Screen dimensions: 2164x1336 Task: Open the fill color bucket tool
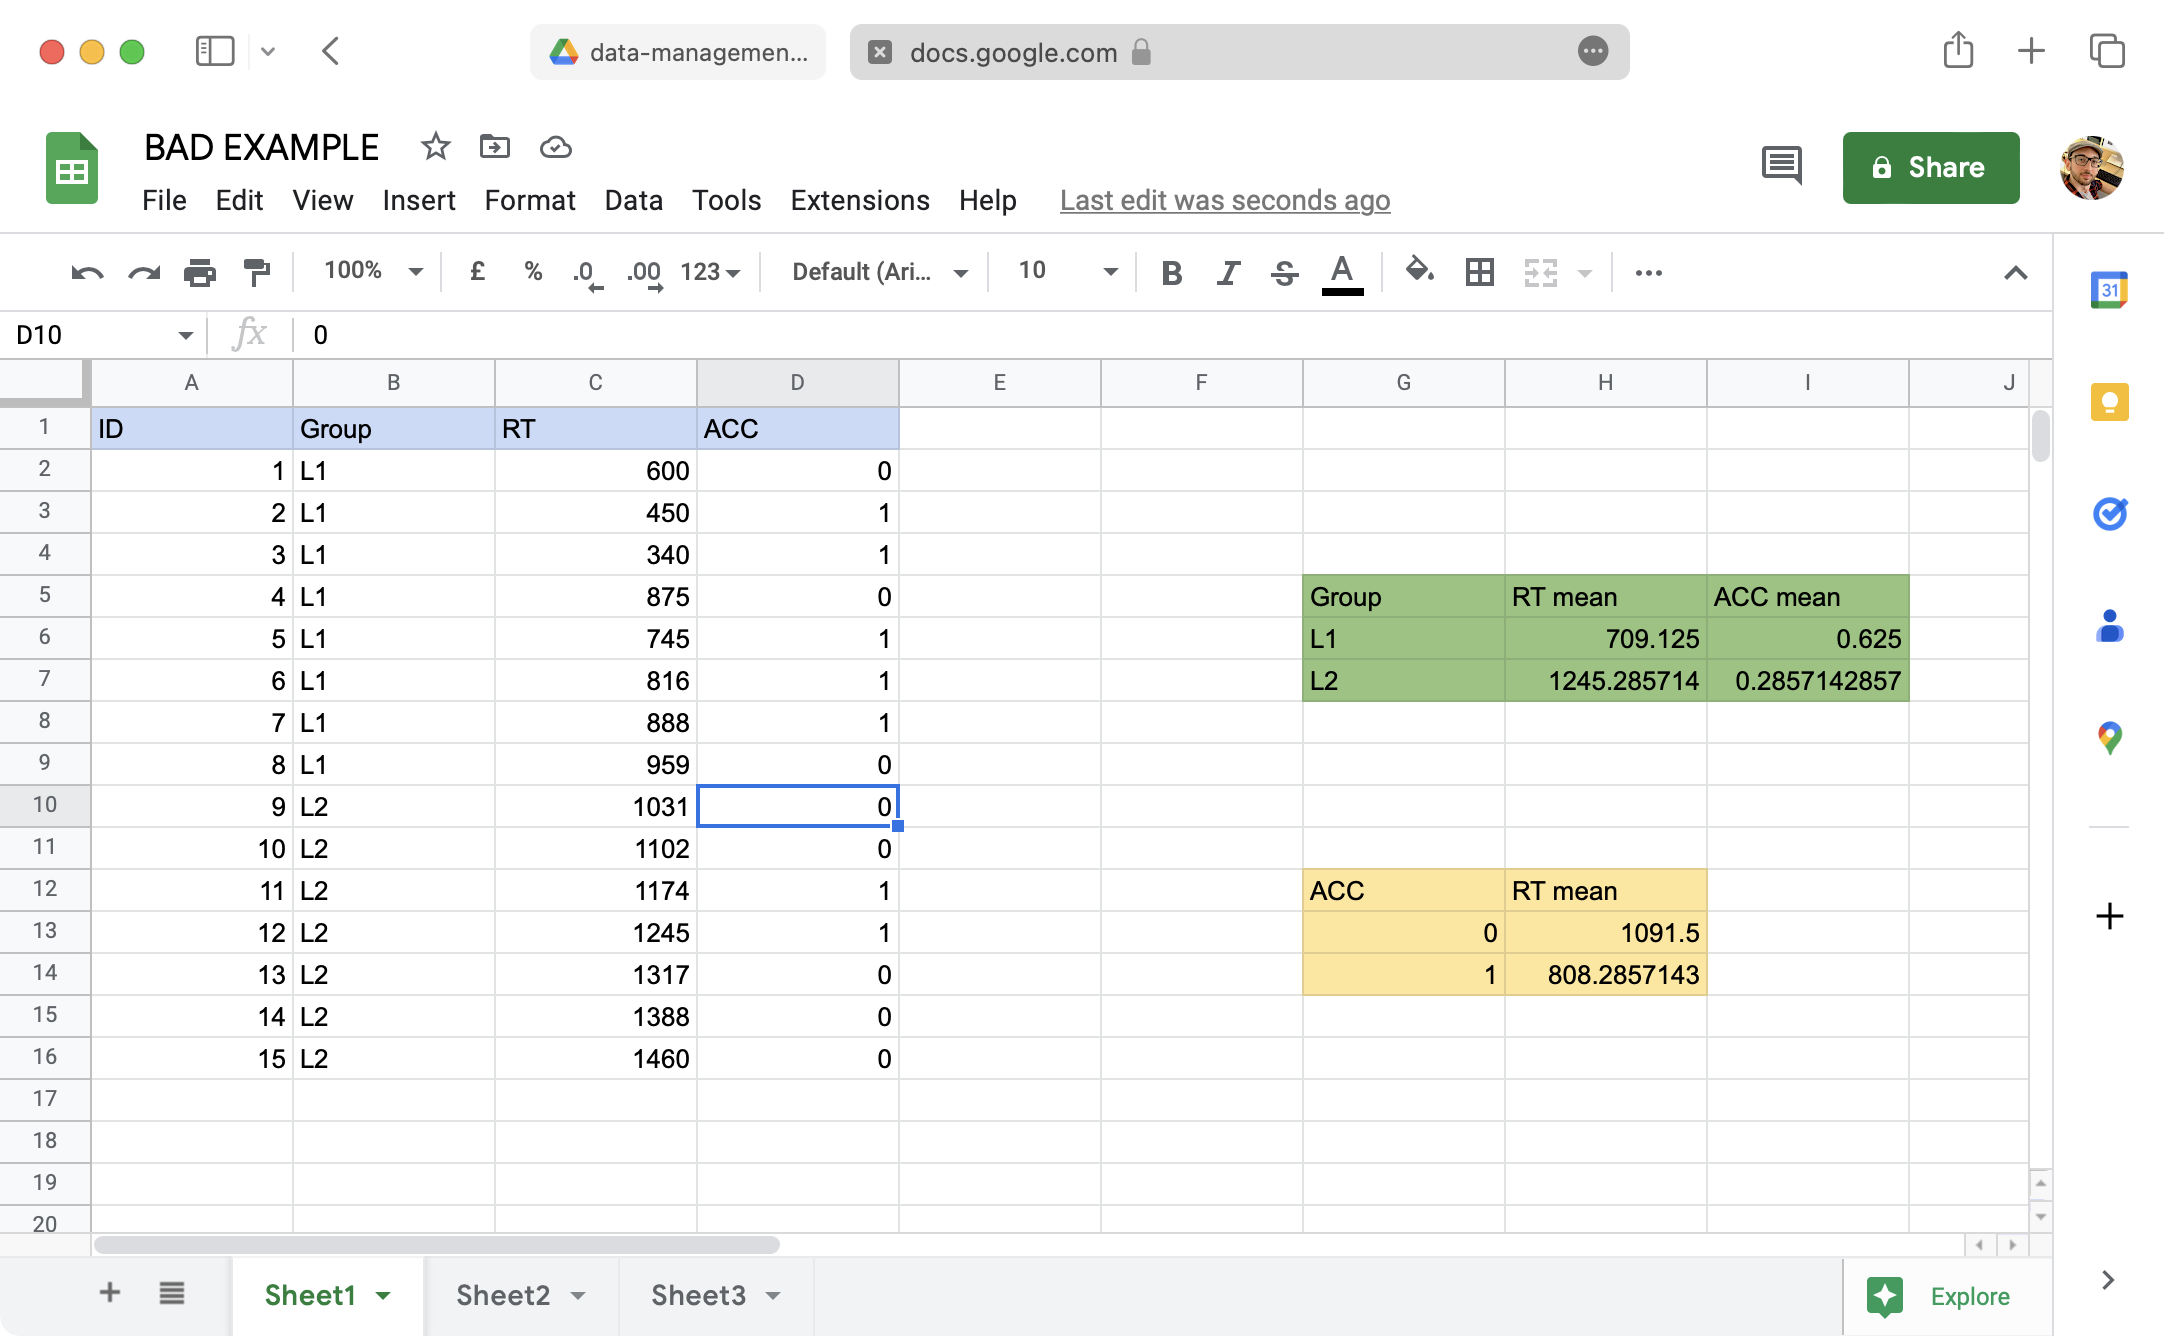[1420, 270]
